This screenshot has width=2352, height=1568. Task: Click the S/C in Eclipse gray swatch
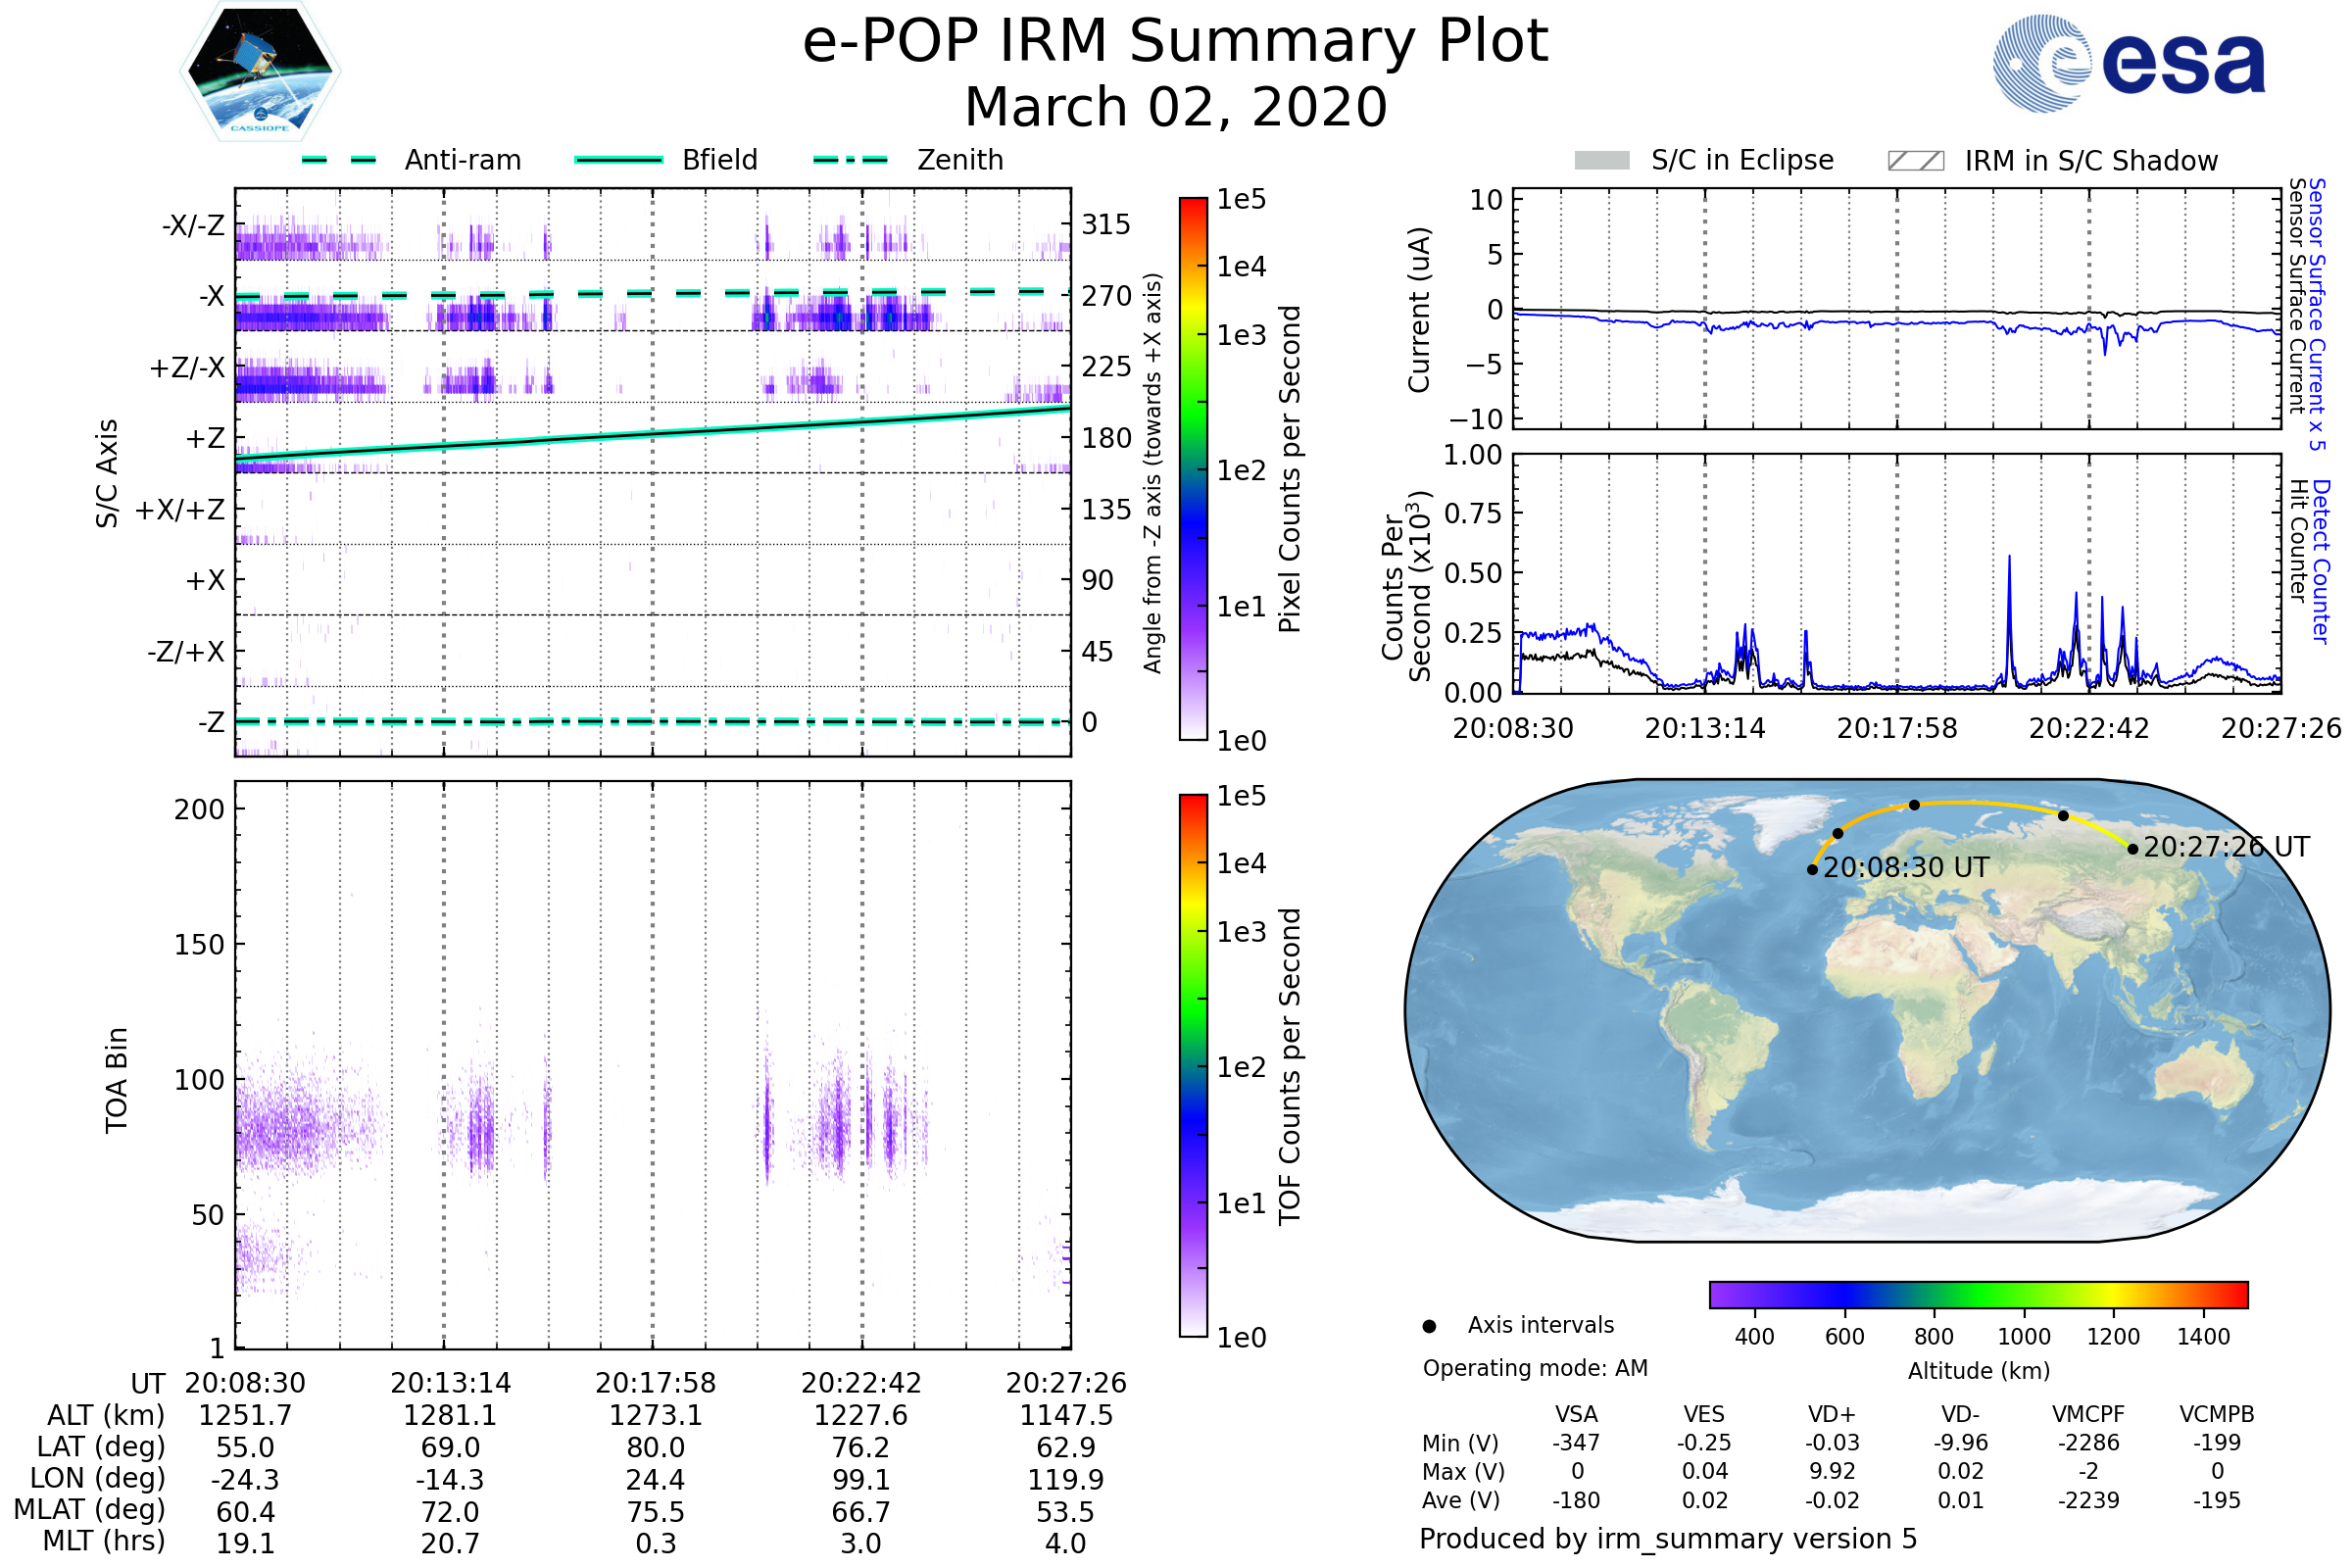point(1602,161)
